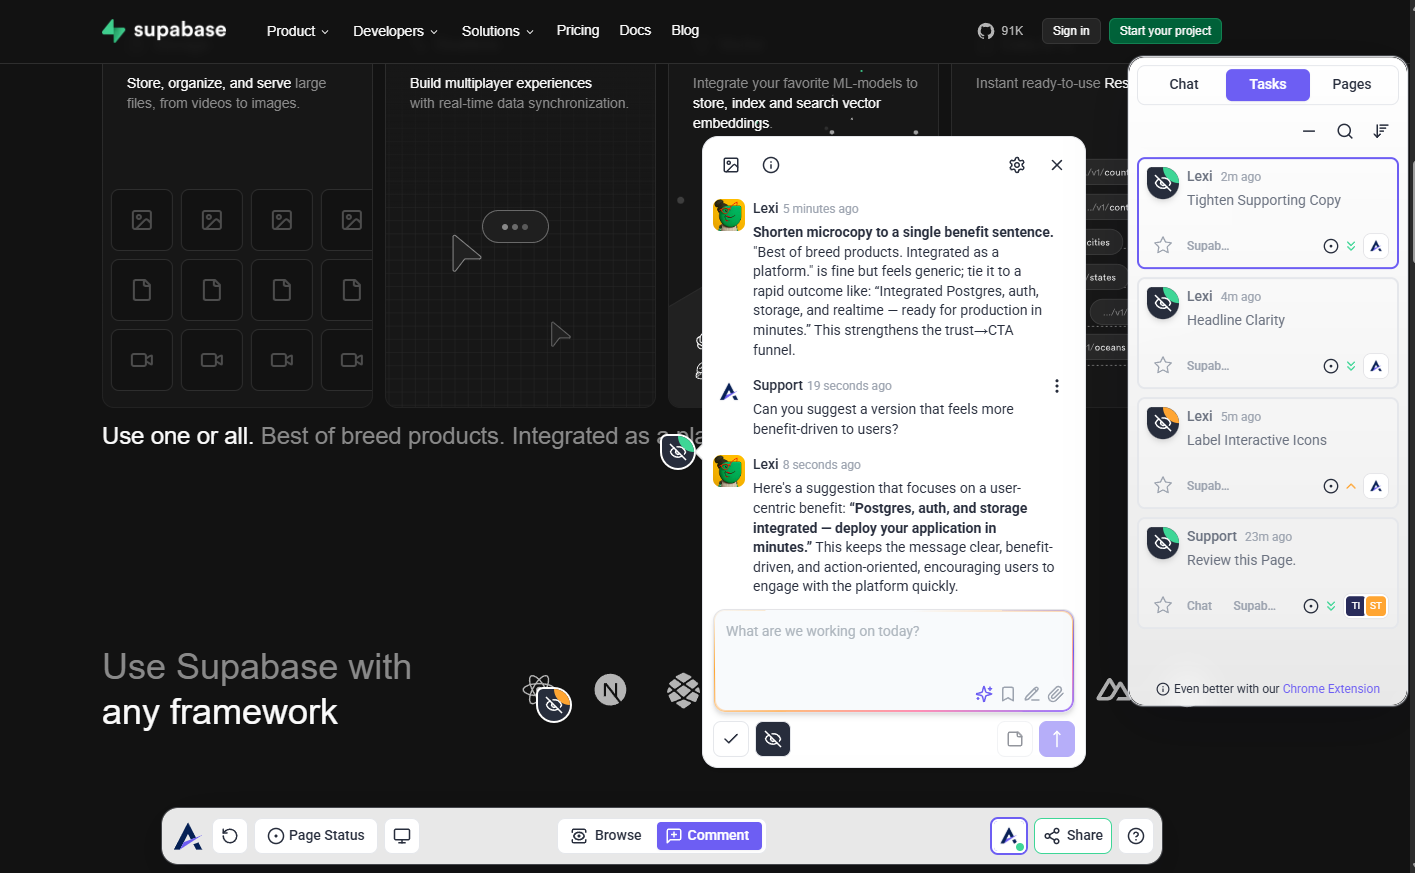Open the Developers dropdown in navbar

point(395,31)
